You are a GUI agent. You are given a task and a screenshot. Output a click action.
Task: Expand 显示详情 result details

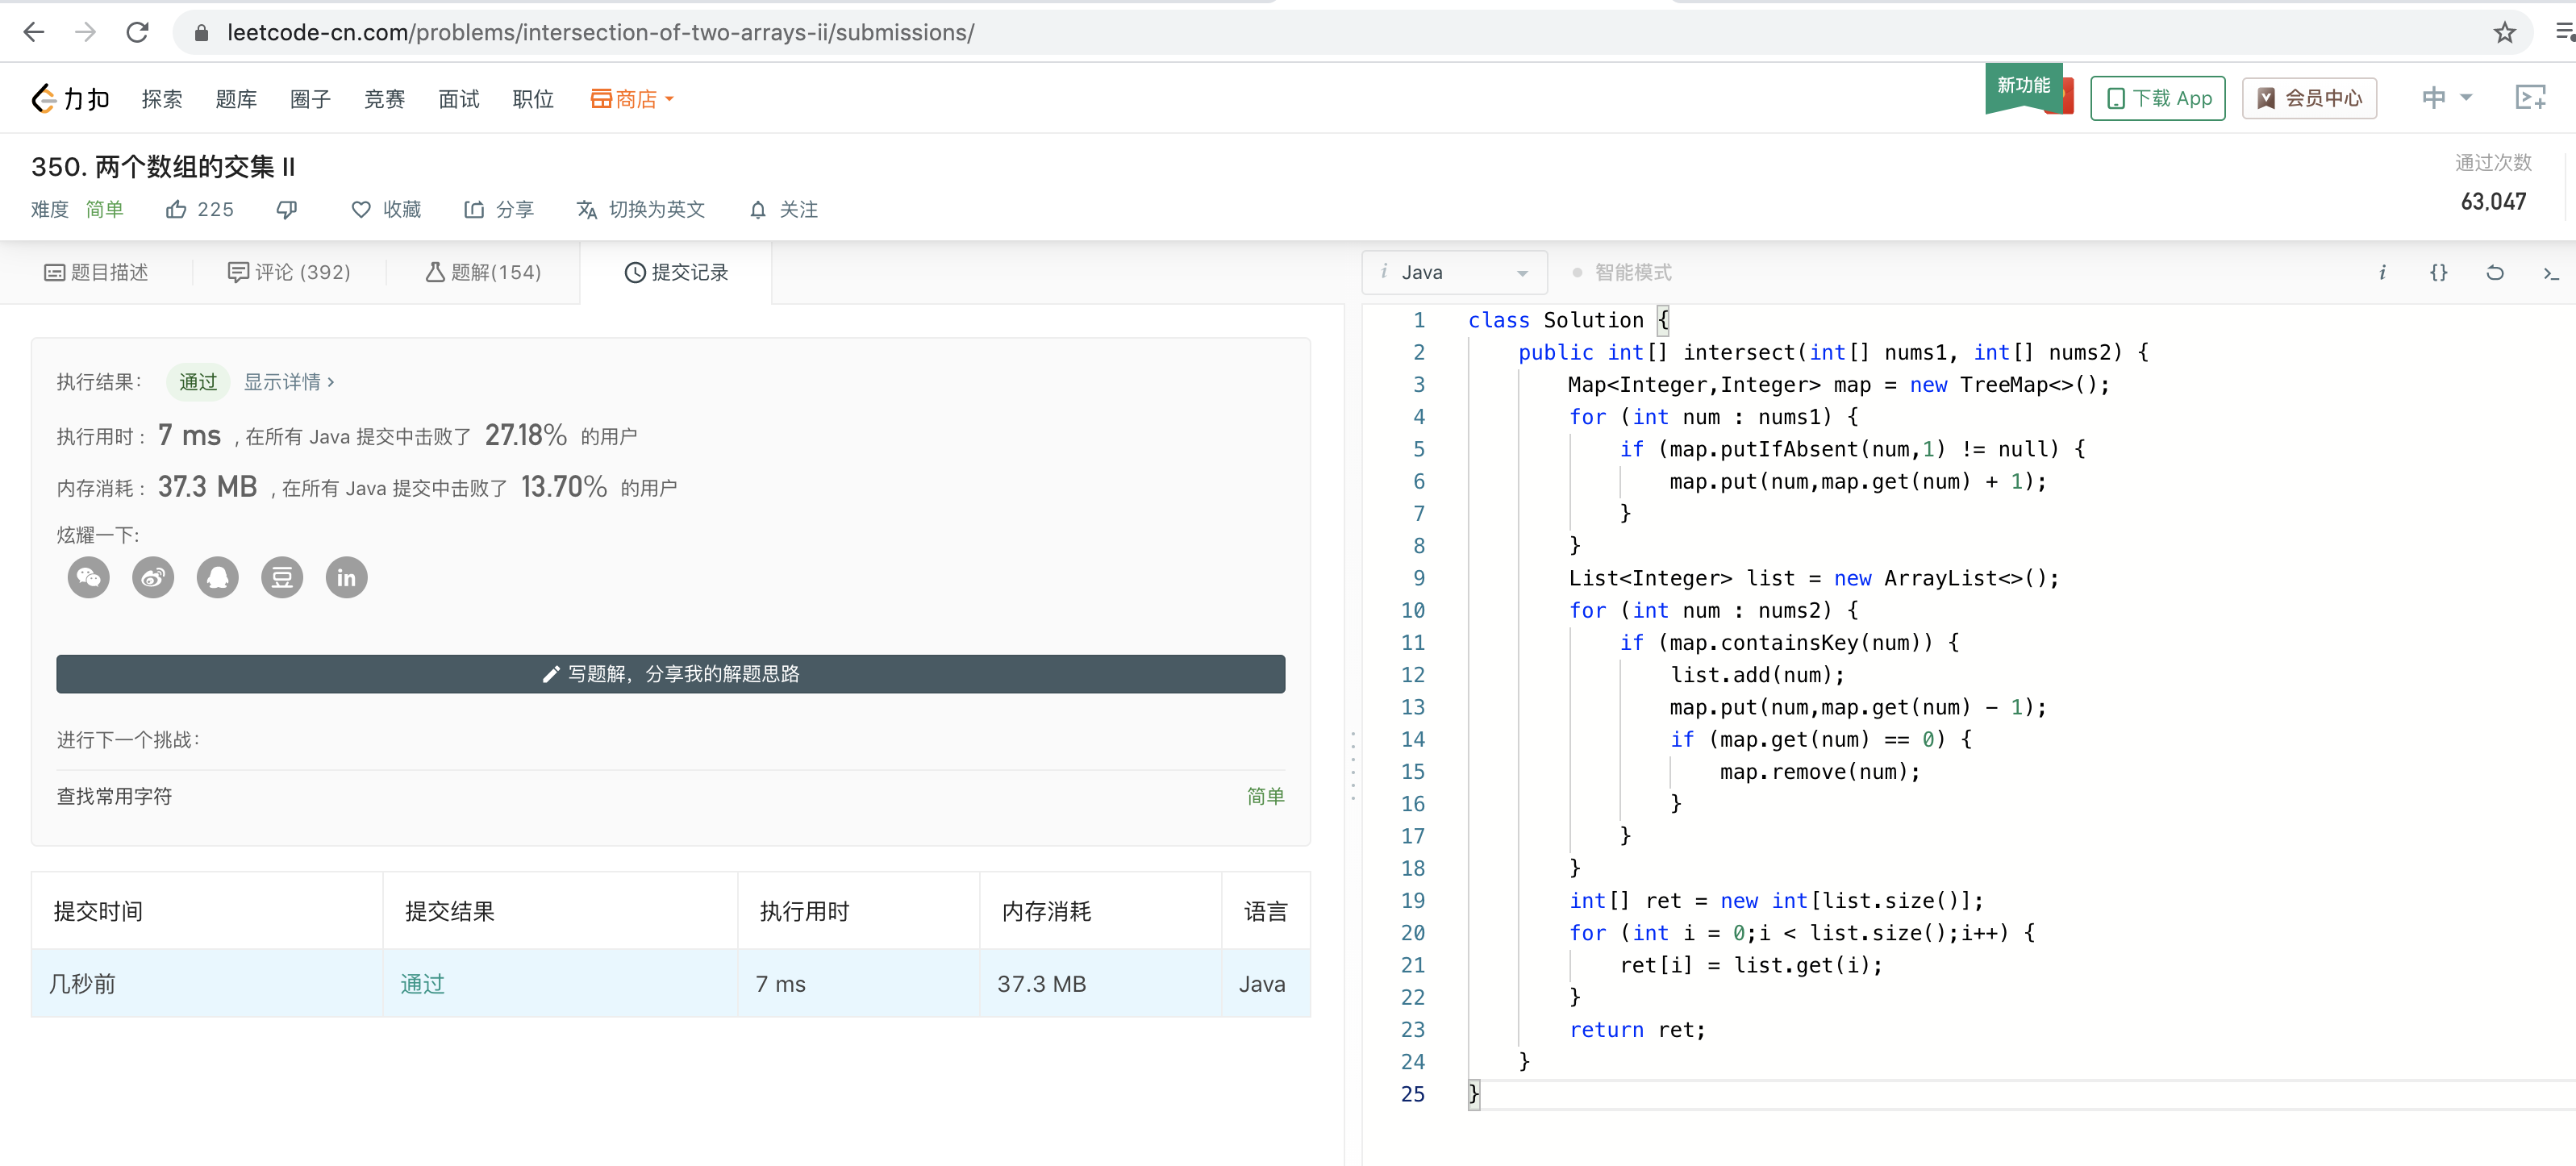pyautogui.click(x=289, y=382)
